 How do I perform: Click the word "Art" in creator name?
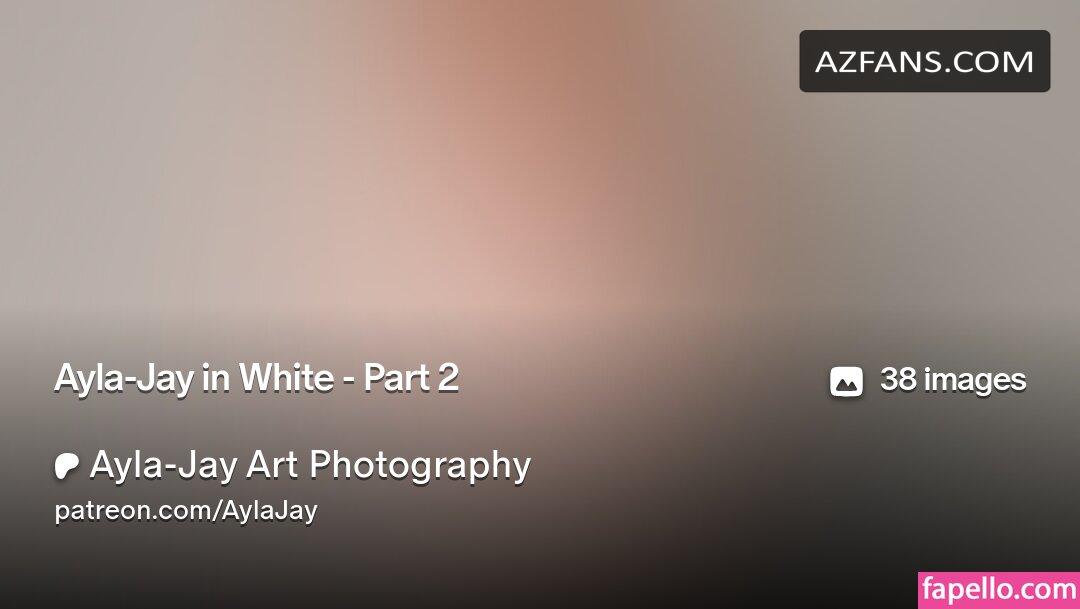pyautogui.click(x=273, y=465)
